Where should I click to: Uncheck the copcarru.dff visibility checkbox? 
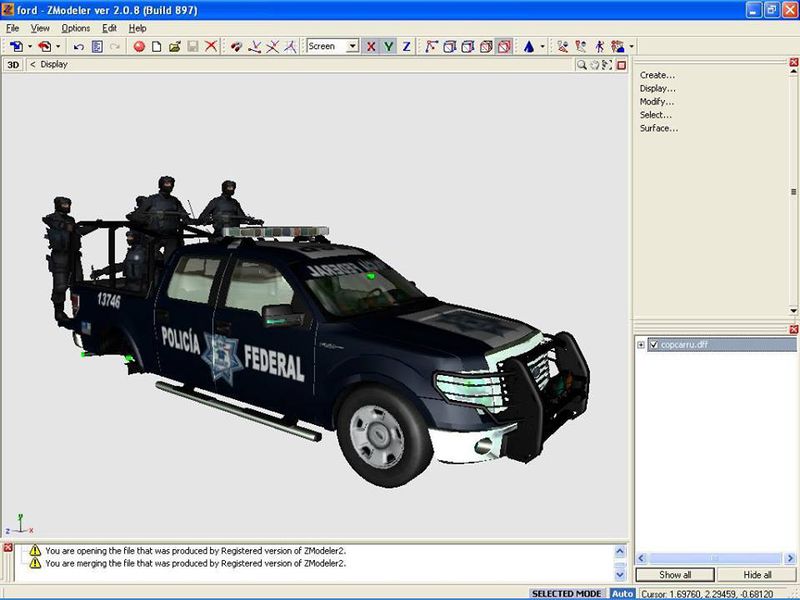tap(654, 345)
